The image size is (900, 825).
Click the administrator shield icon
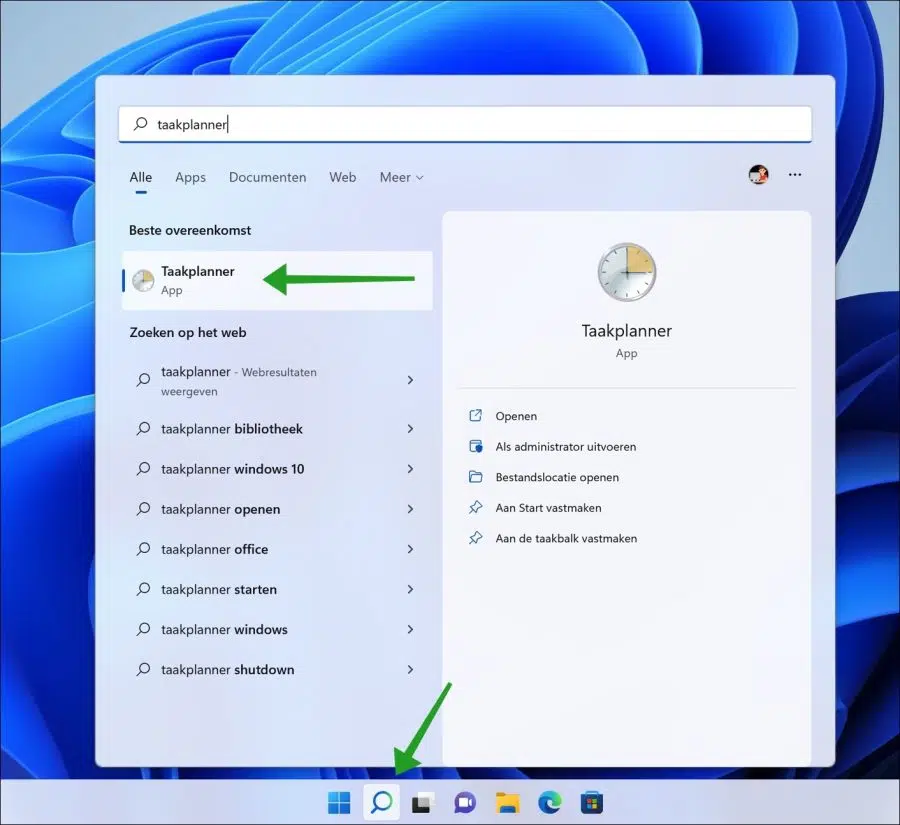[475, 446]
